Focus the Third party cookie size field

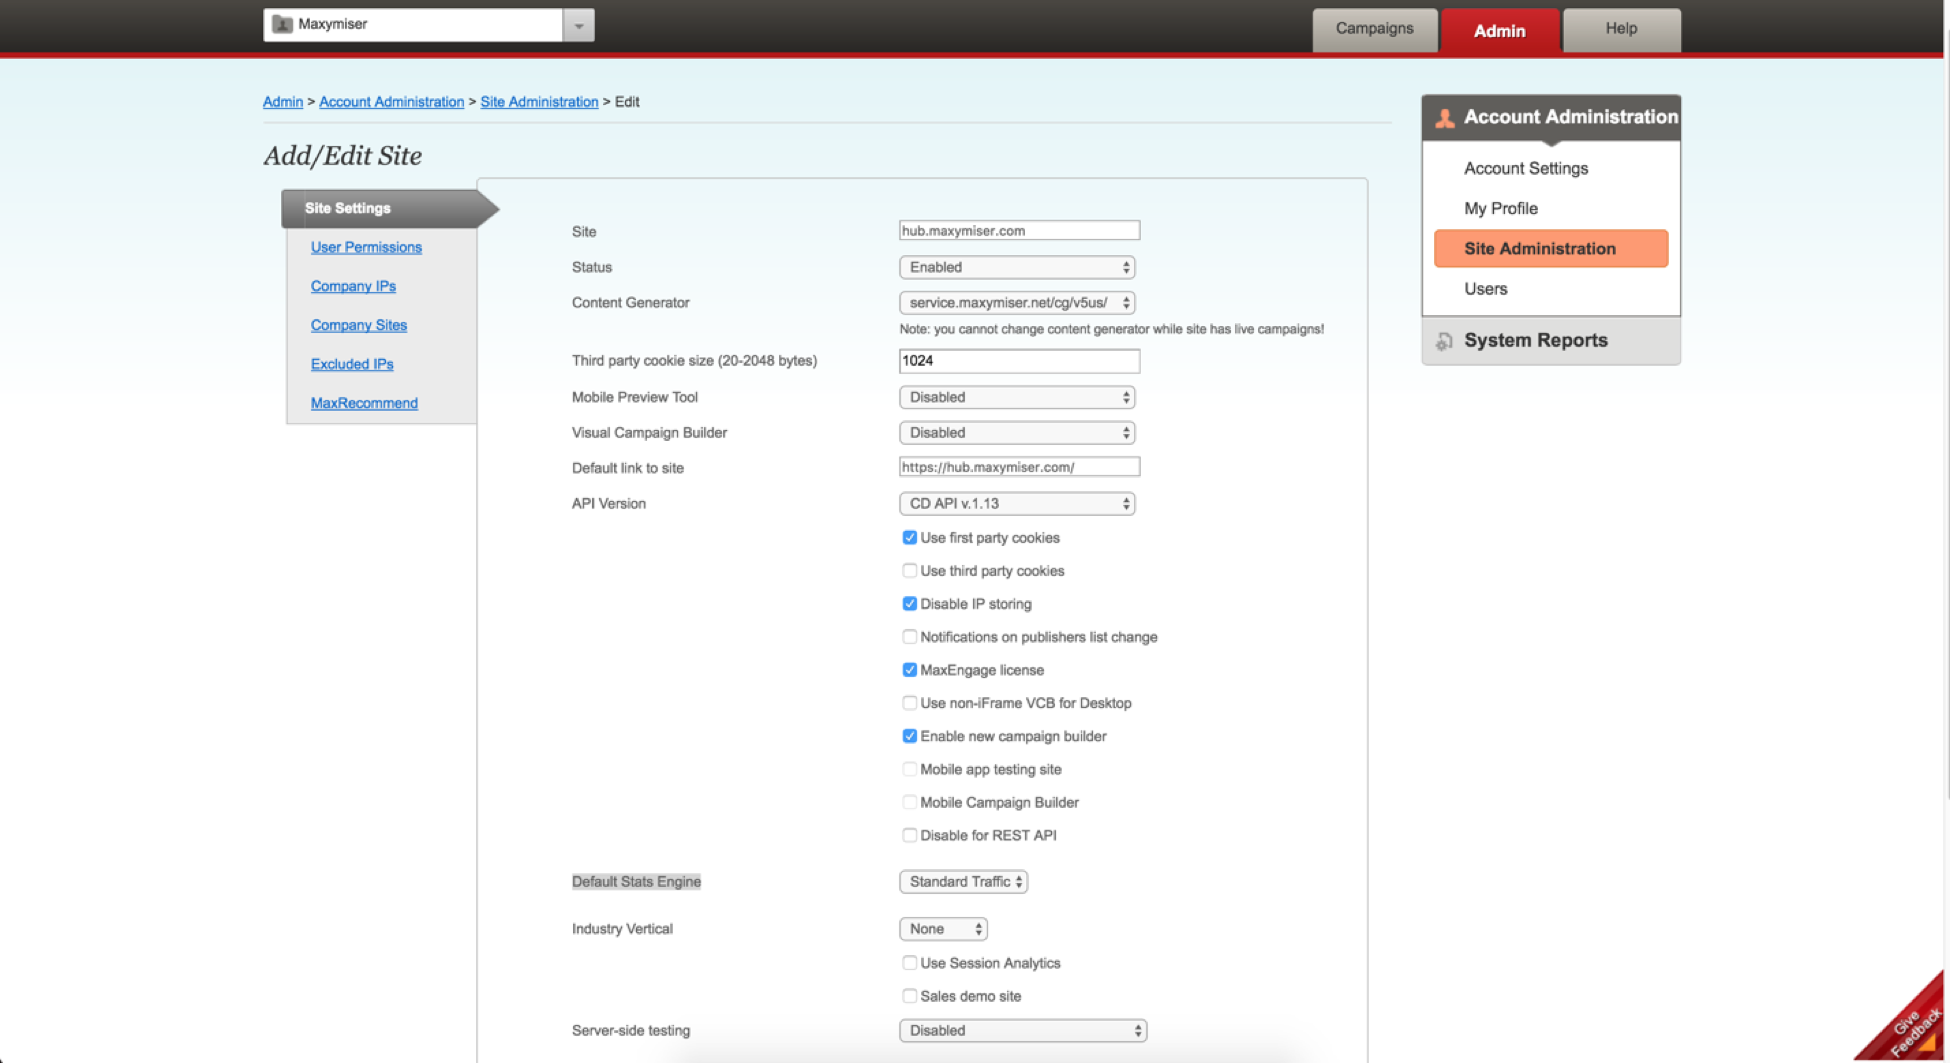1019,361
